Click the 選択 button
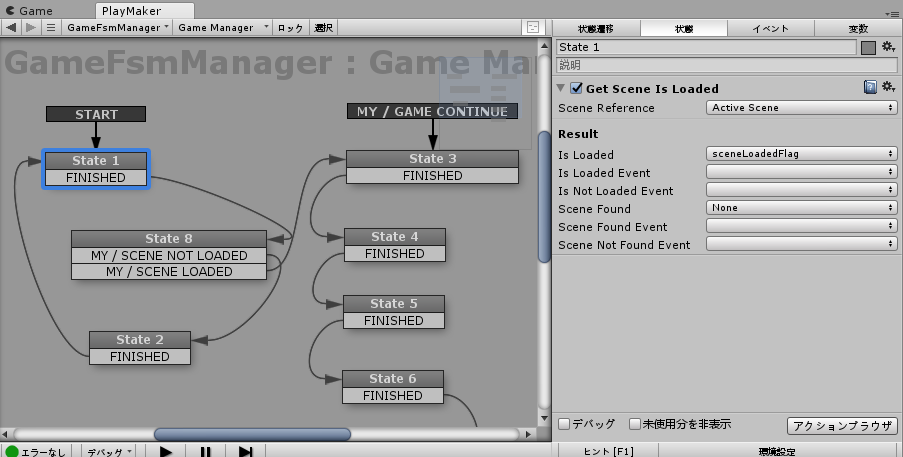The image size is (903, 457). (324, 27)
